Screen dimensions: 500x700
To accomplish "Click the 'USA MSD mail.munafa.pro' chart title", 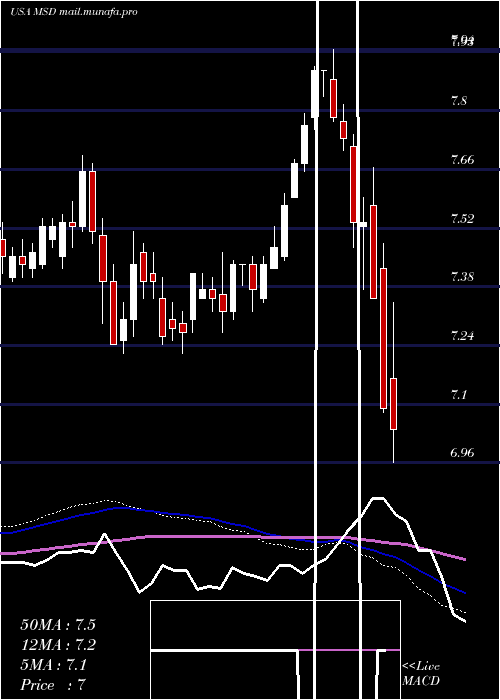I will click(74, 12).
